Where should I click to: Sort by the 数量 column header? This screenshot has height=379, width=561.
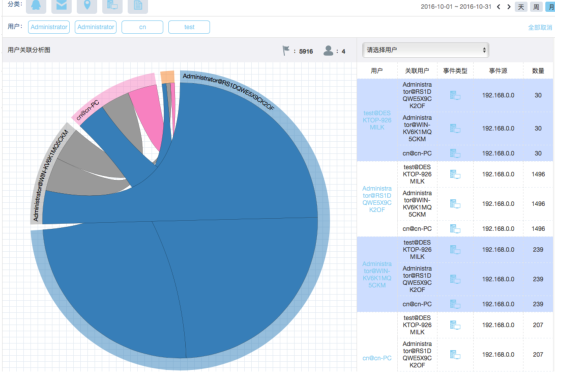point(538,71)
